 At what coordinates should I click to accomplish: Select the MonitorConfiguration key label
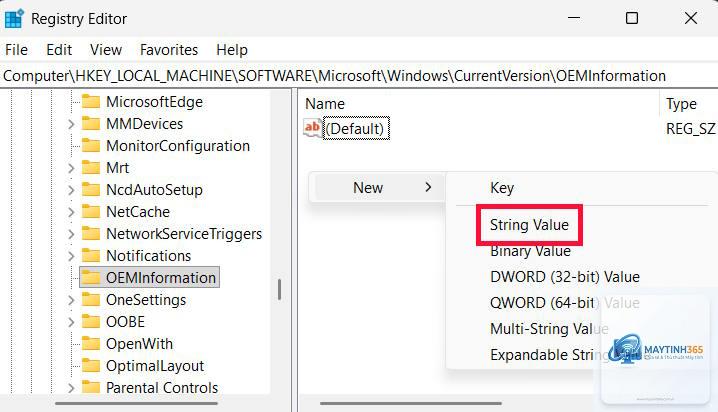click(x=178, y=146)
